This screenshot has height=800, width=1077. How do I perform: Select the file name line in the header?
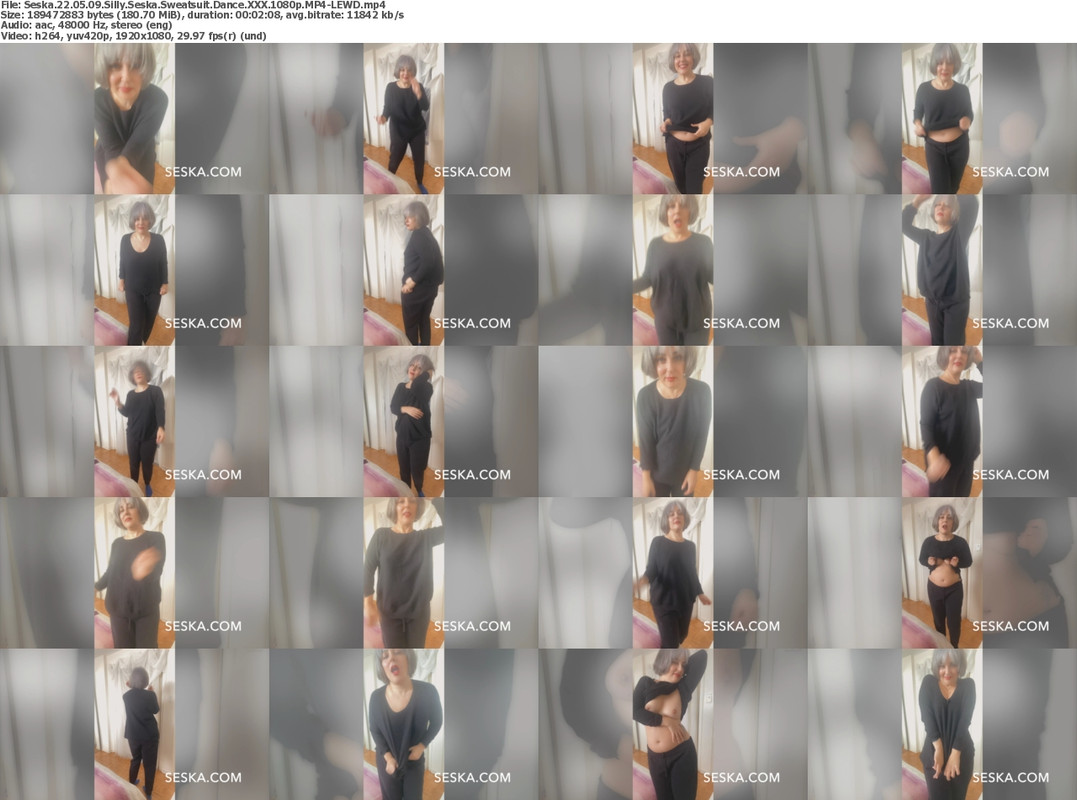point(193,5)
